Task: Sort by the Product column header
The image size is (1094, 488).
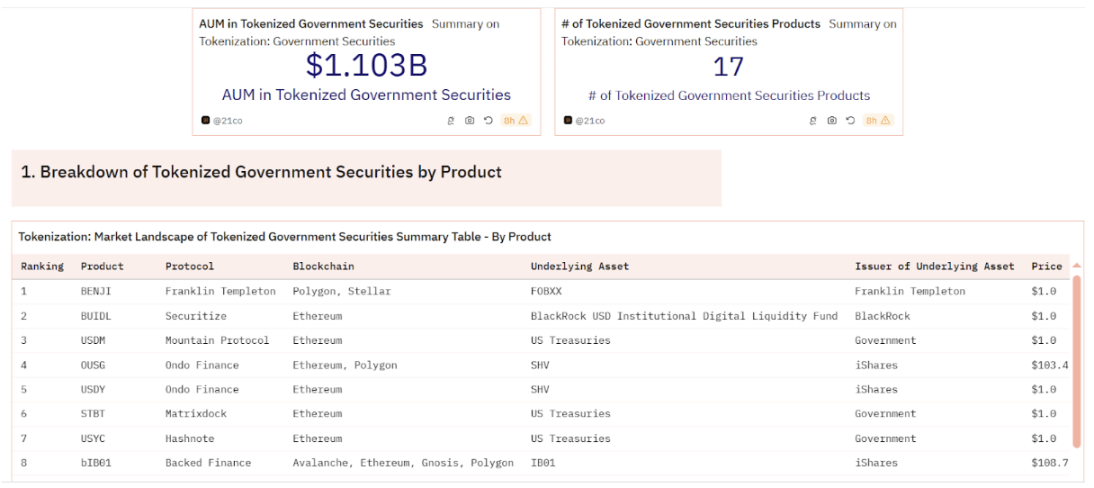Action: [102, 266]
